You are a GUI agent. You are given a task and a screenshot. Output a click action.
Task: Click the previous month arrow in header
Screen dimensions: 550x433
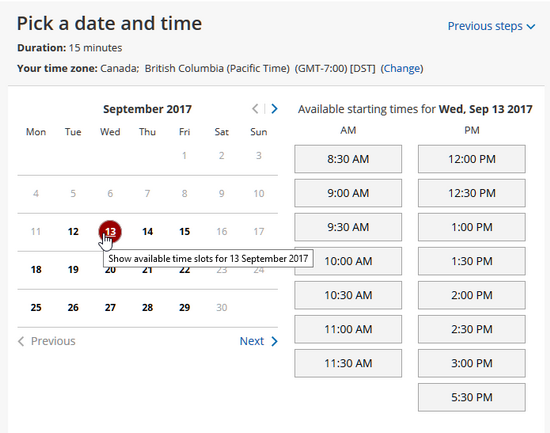[255, 109]
